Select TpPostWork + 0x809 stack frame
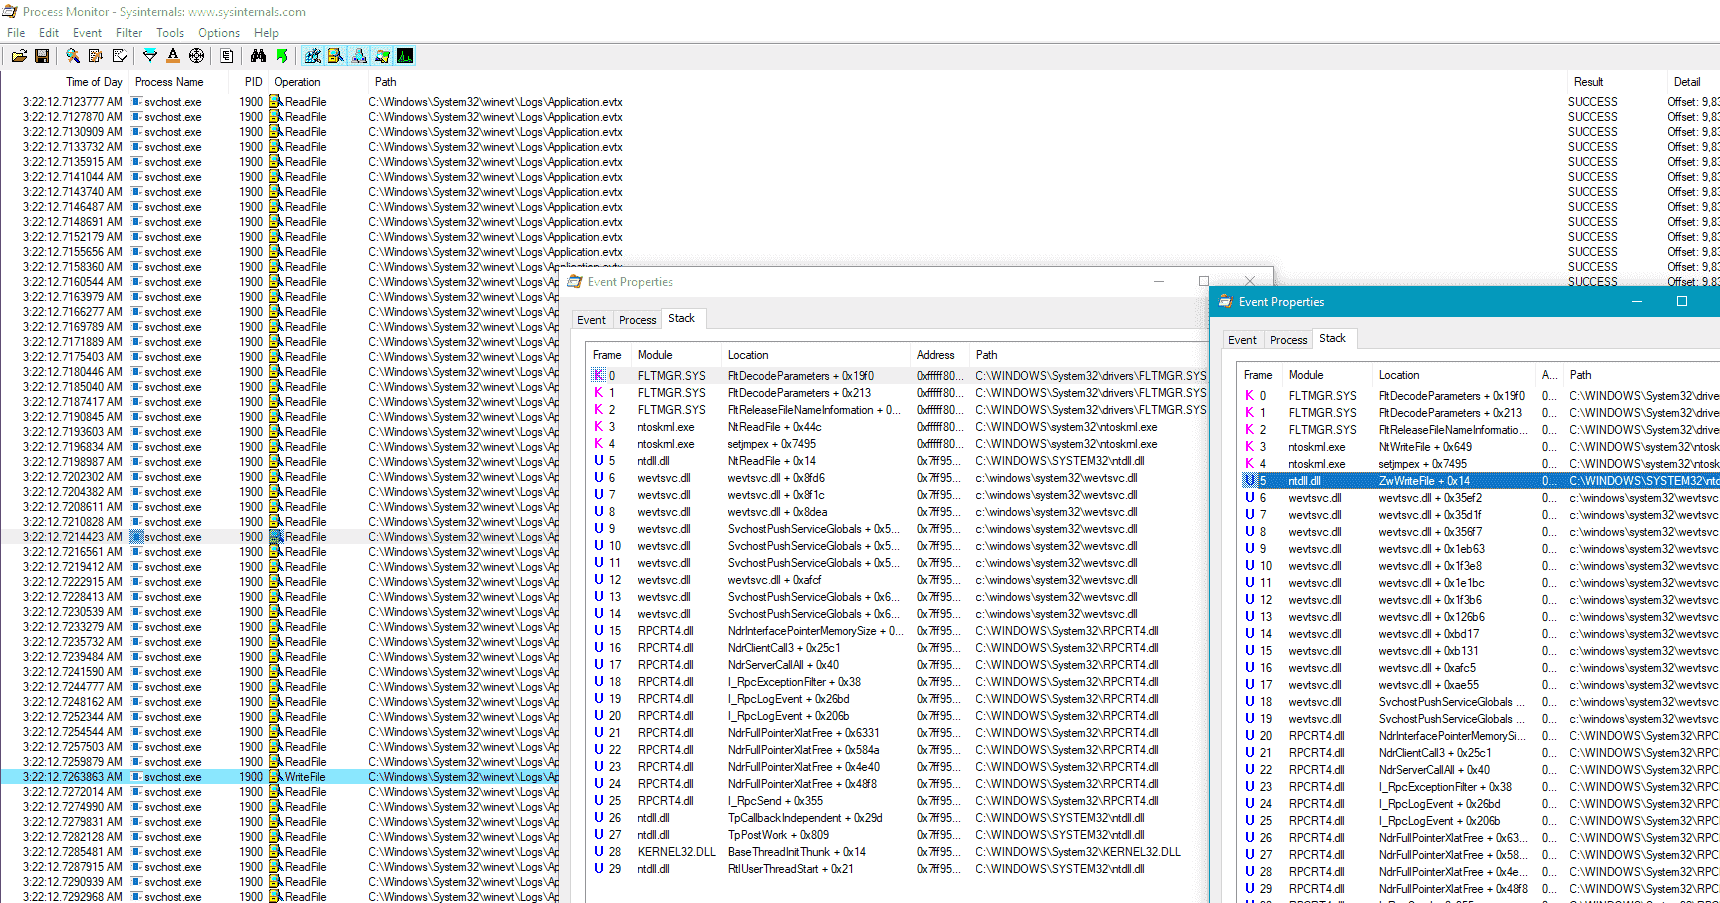The image size is (1720, 903). coord(898,835)
